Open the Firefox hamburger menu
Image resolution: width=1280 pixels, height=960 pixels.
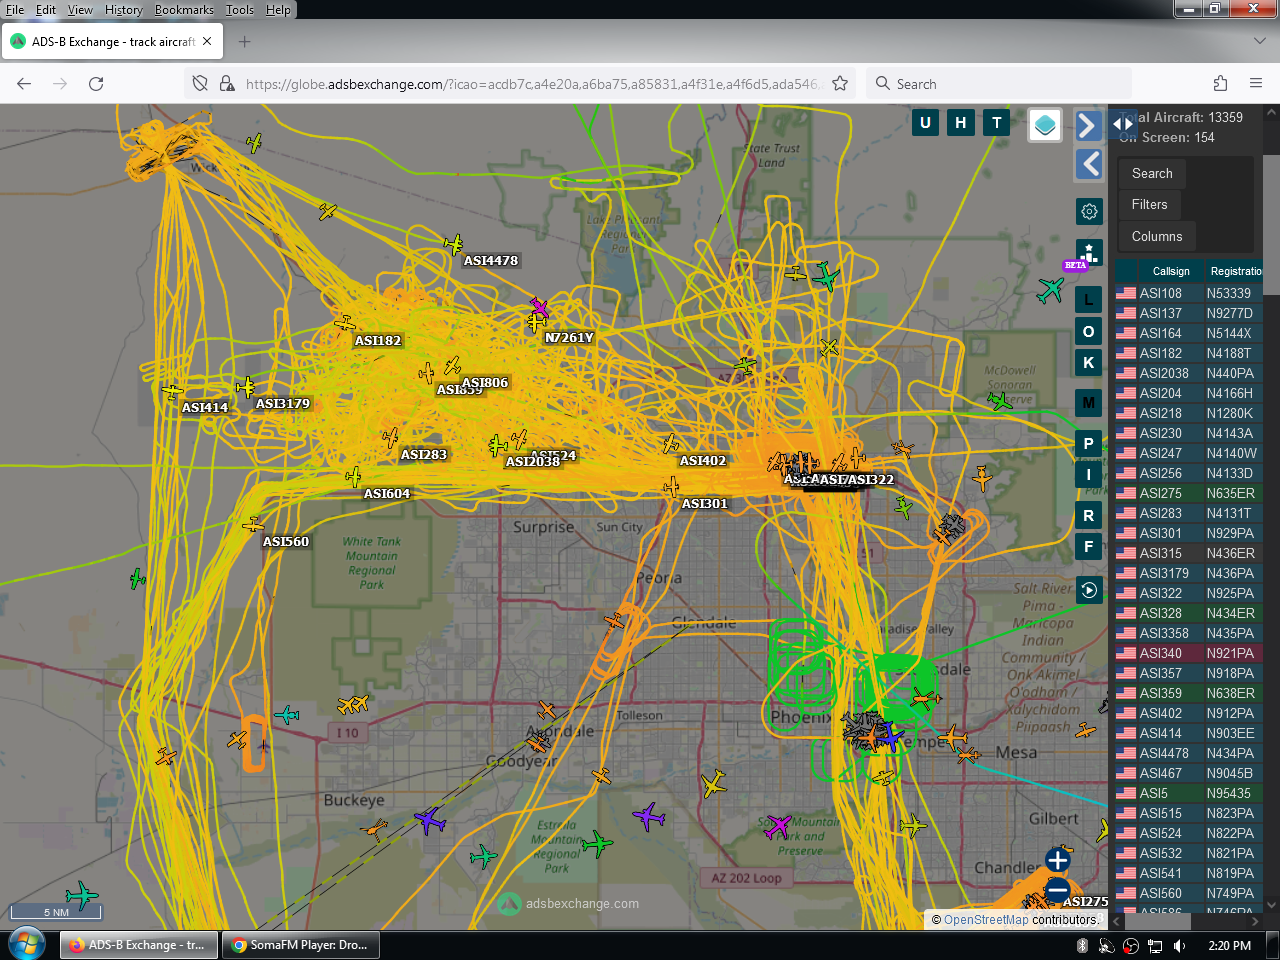click(x=1256, y=84)
